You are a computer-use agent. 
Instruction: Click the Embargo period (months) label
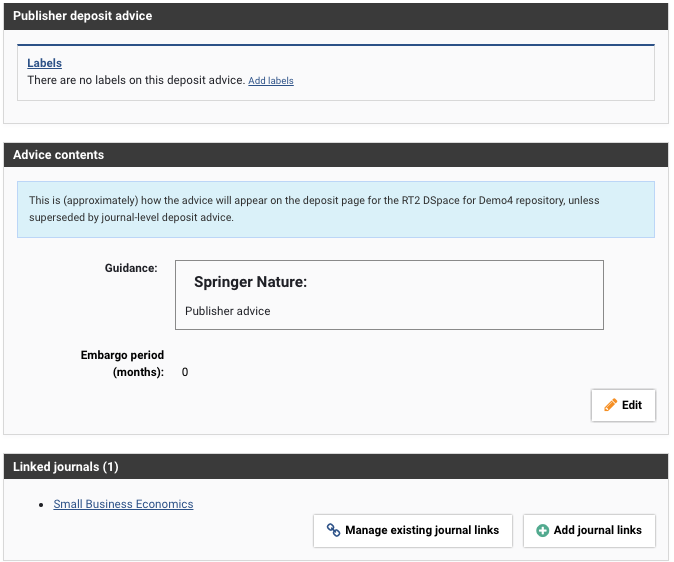(x=122, y=363)
